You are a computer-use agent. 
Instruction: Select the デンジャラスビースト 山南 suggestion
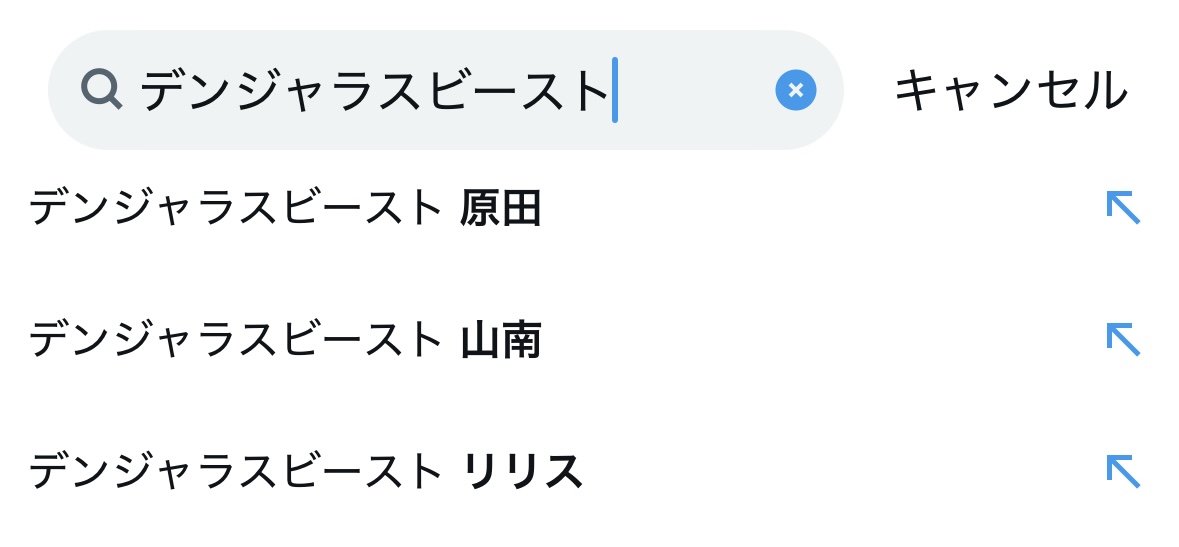pyautogui.click(x=284, y=341)
